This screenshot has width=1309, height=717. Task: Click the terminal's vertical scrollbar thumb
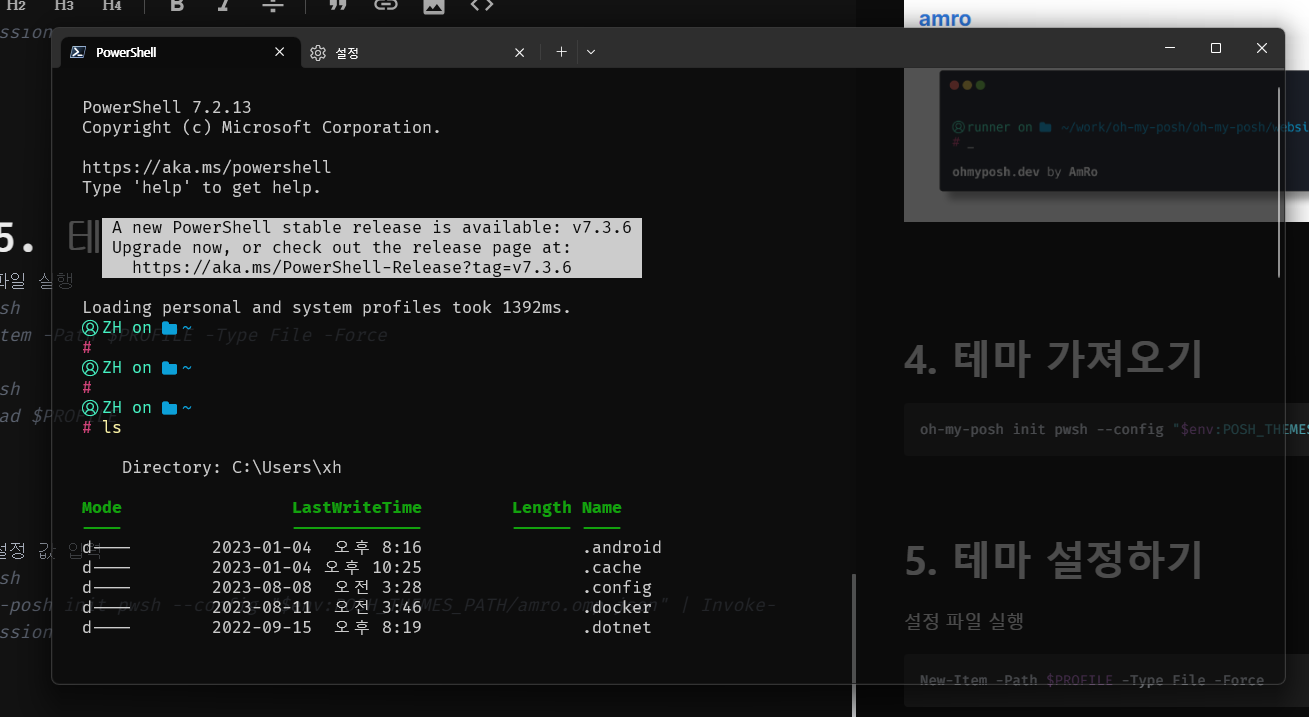1281,180
